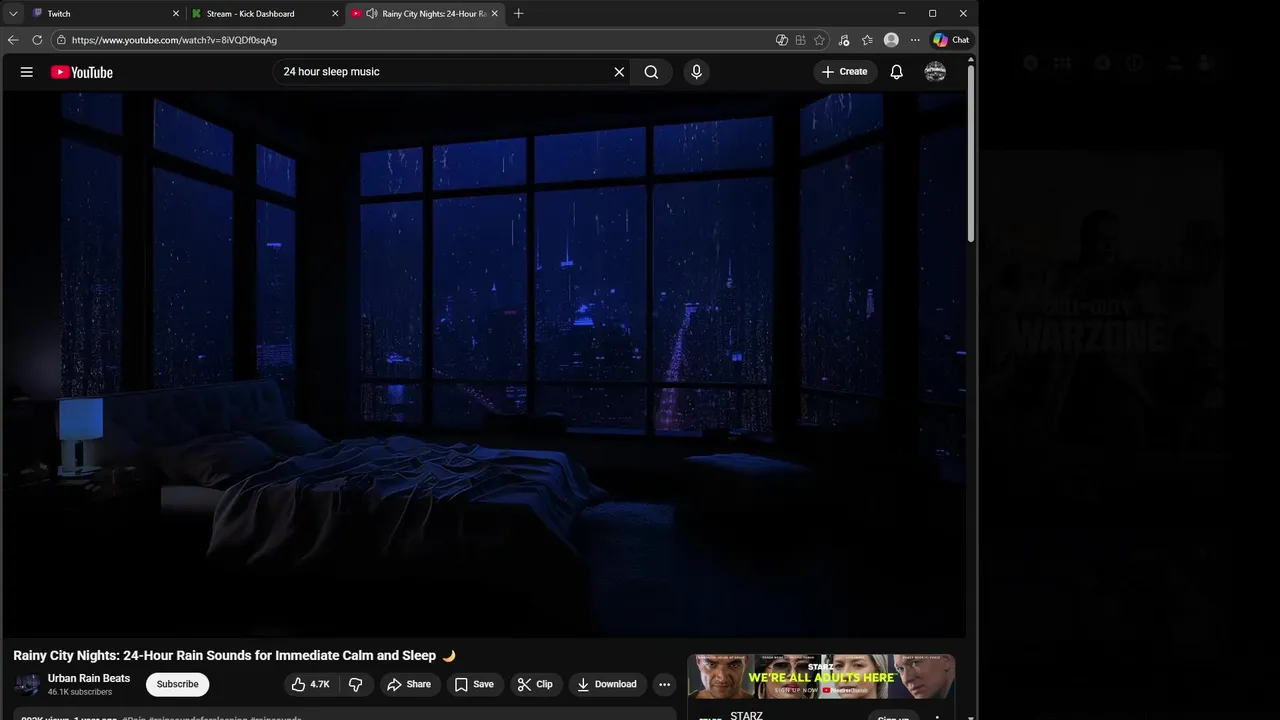The height and width of the screenshot is (720, 1280).
Task: Dislike the video with thumbs down
Action: [355, 684]
